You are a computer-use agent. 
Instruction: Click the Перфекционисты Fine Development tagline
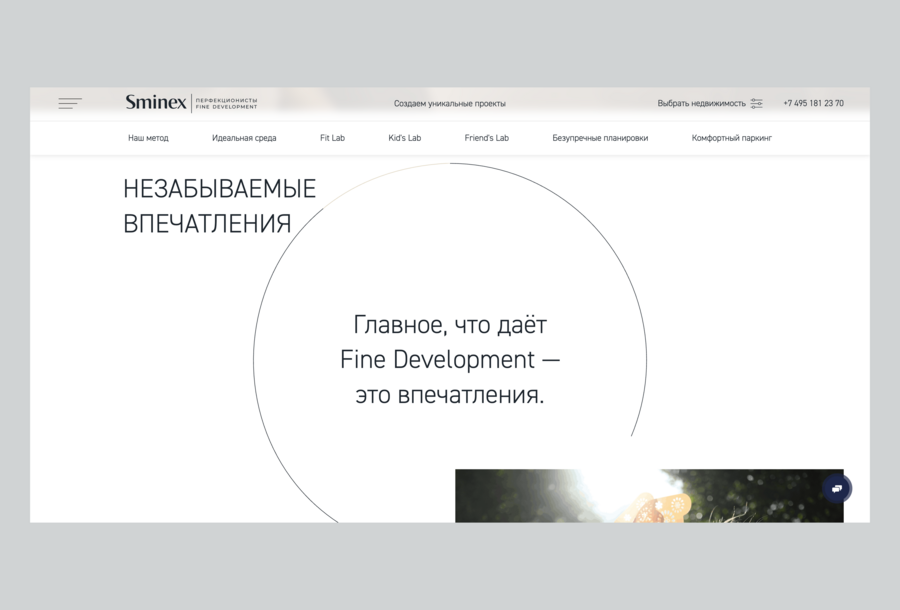[x=226, y=103]
